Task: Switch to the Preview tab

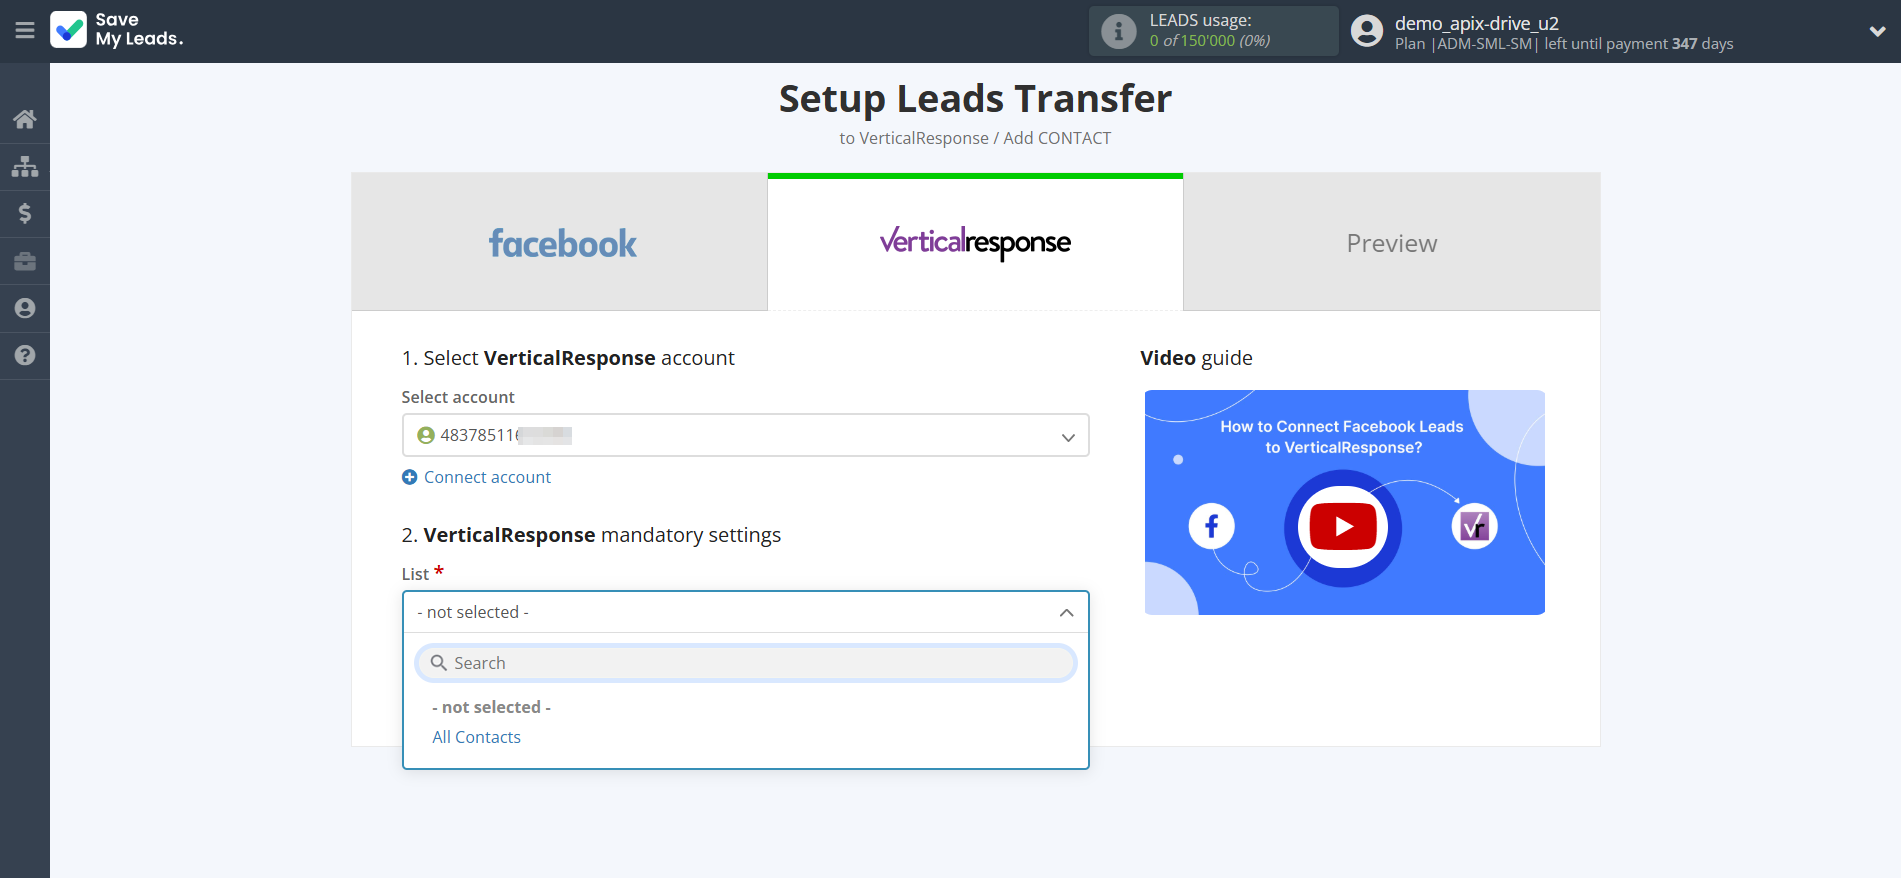Action: [x=1391, y=243]
